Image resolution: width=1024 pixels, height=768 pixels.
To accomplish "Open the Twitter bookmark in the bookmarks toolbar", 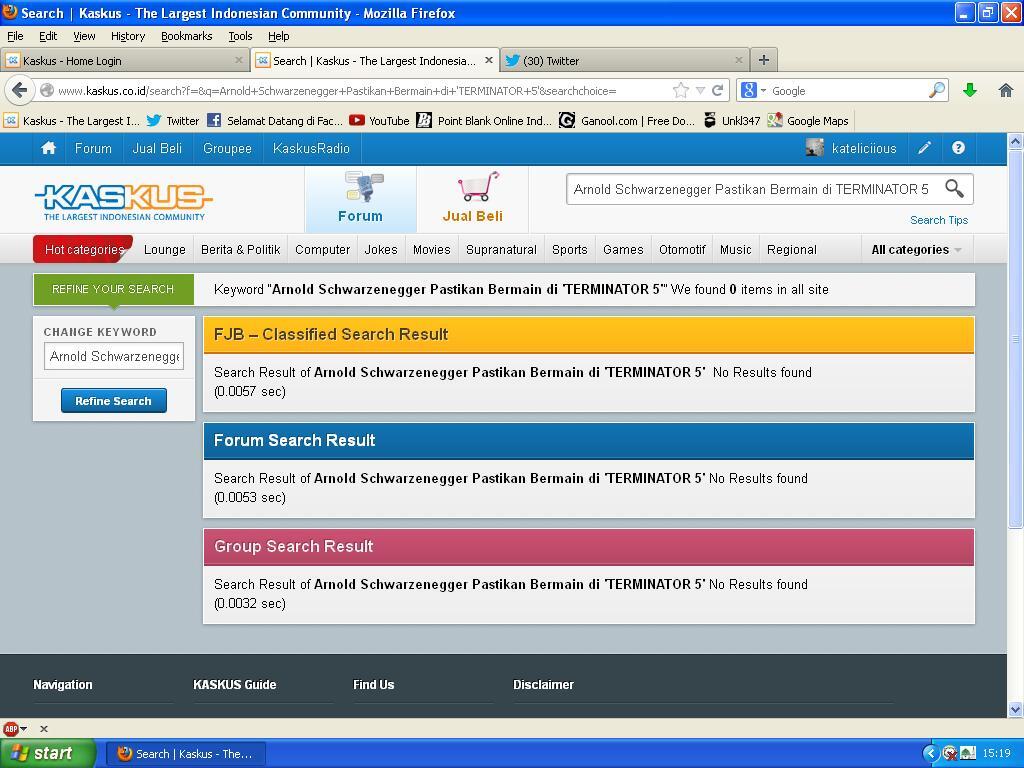I will pyautogui.click(x=173, y=121).
